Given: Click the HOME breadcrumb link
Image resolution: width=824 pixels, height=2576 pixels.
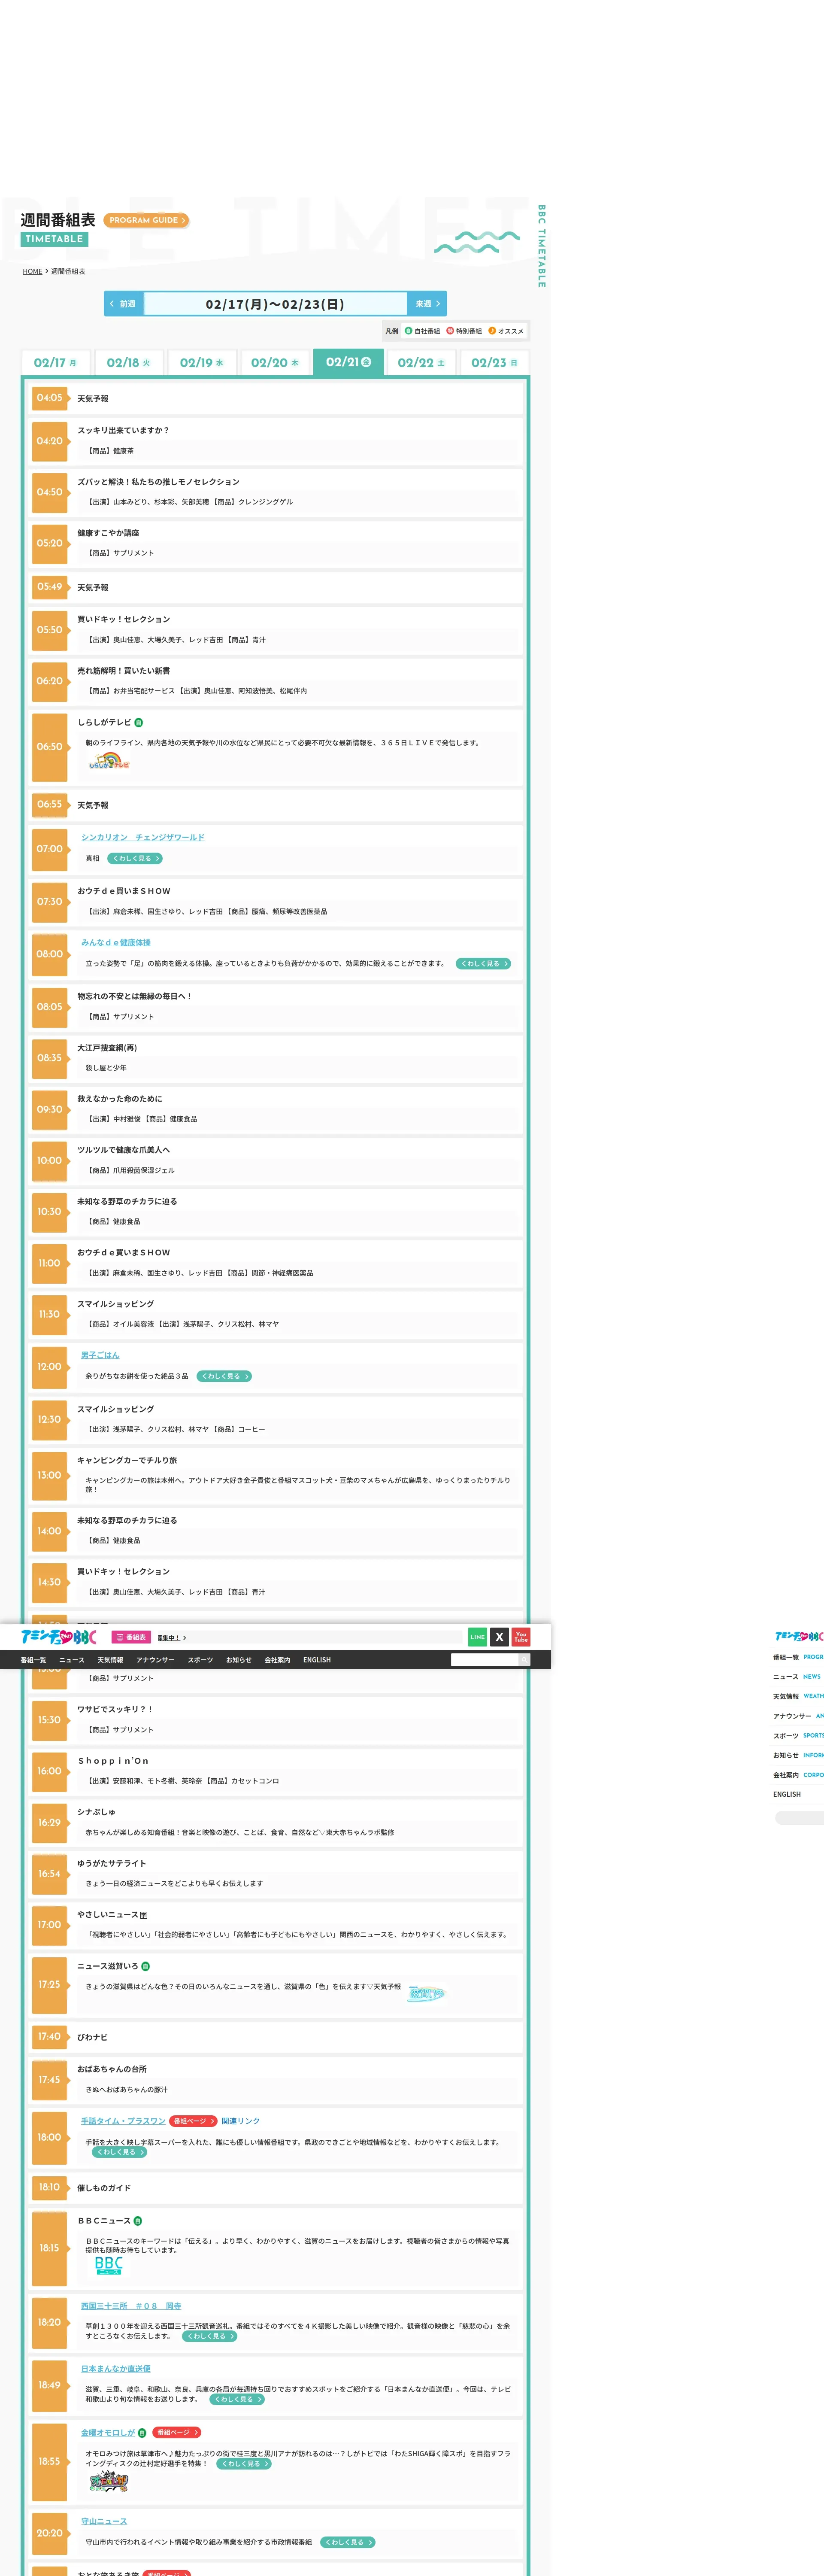Looking at the screenshot, I should (x=32, y=271).
